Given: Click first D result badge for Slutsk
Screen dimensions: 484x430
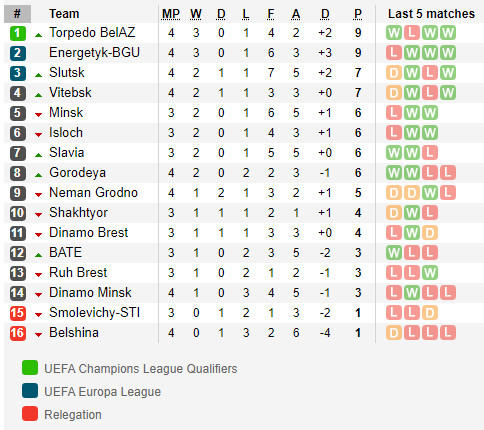Looking at the screenshot, I should (394, 73).
